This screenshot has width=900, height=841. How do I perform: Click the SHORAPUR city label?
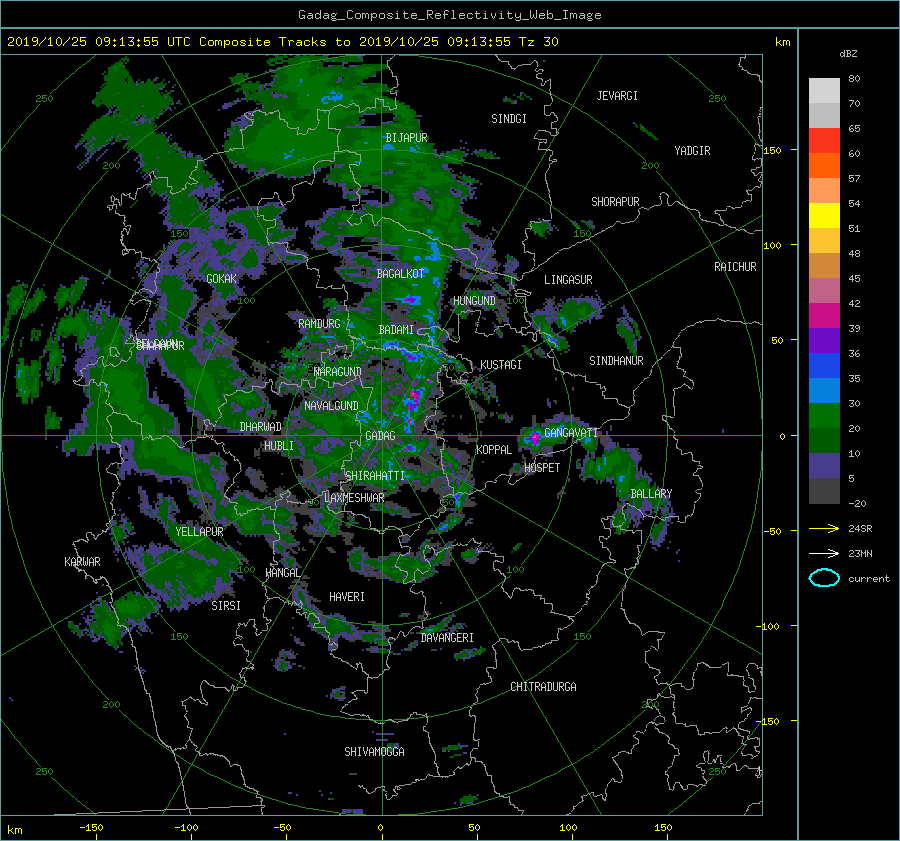pos(615,202)
